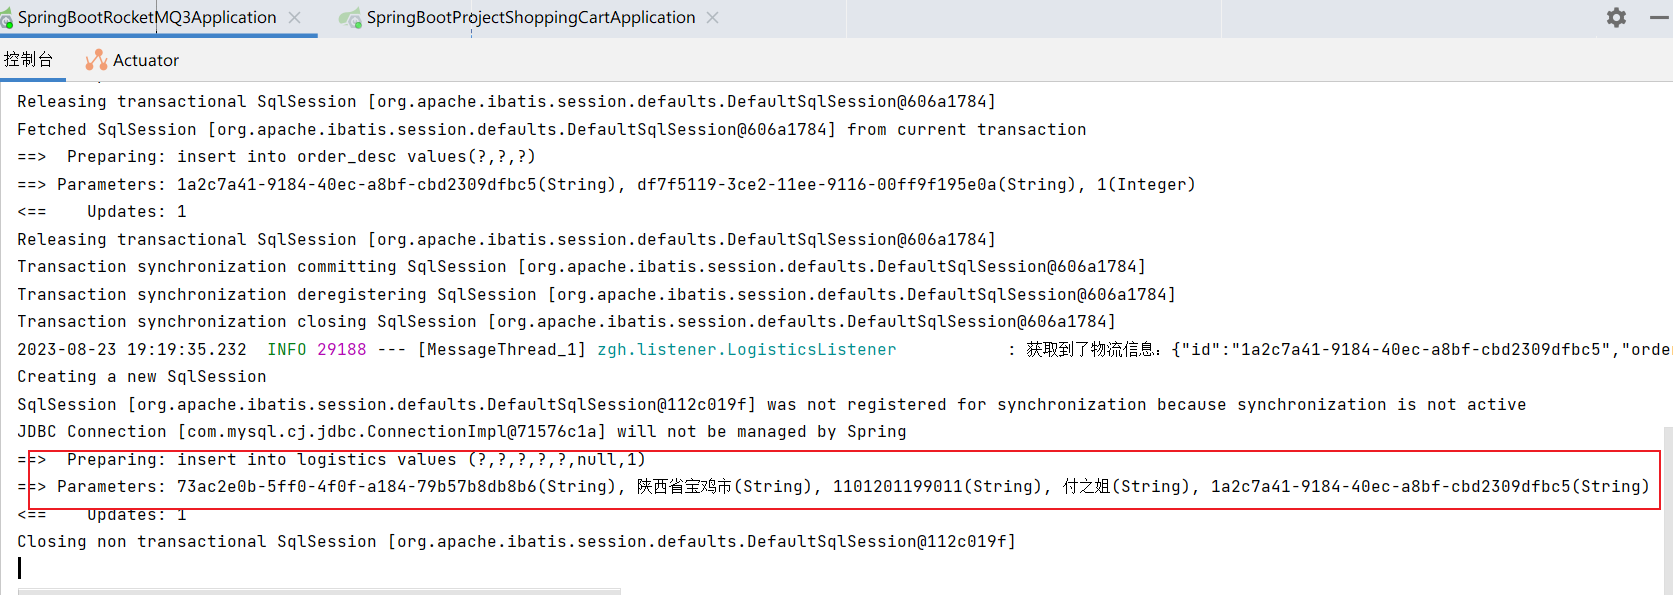
Task: Click 'Transaction synchronization committing SqlSession' line
Action: (582, 267)
